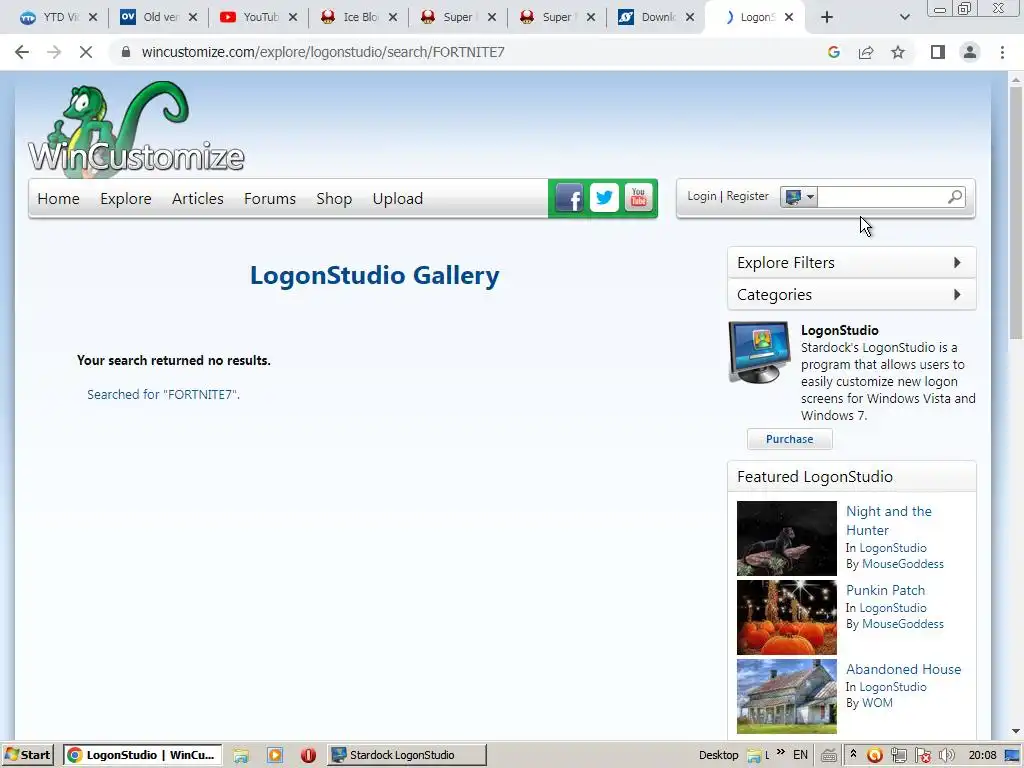Open the Twitter social icon

(x=604, y=197)
